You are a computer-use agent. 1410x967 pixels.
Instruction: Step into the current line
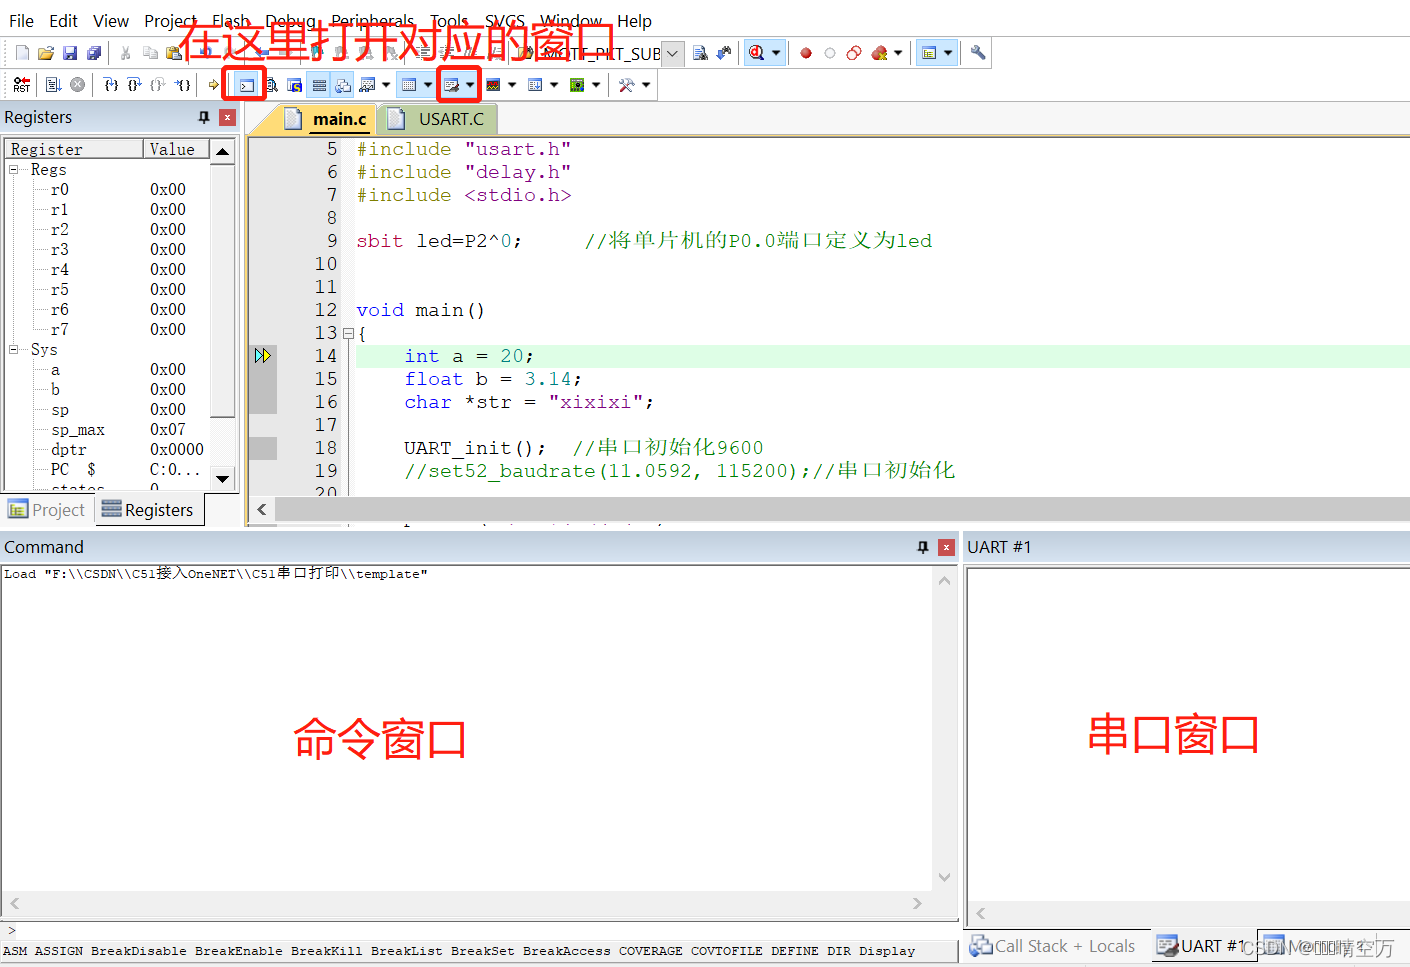tap(111, 85)
